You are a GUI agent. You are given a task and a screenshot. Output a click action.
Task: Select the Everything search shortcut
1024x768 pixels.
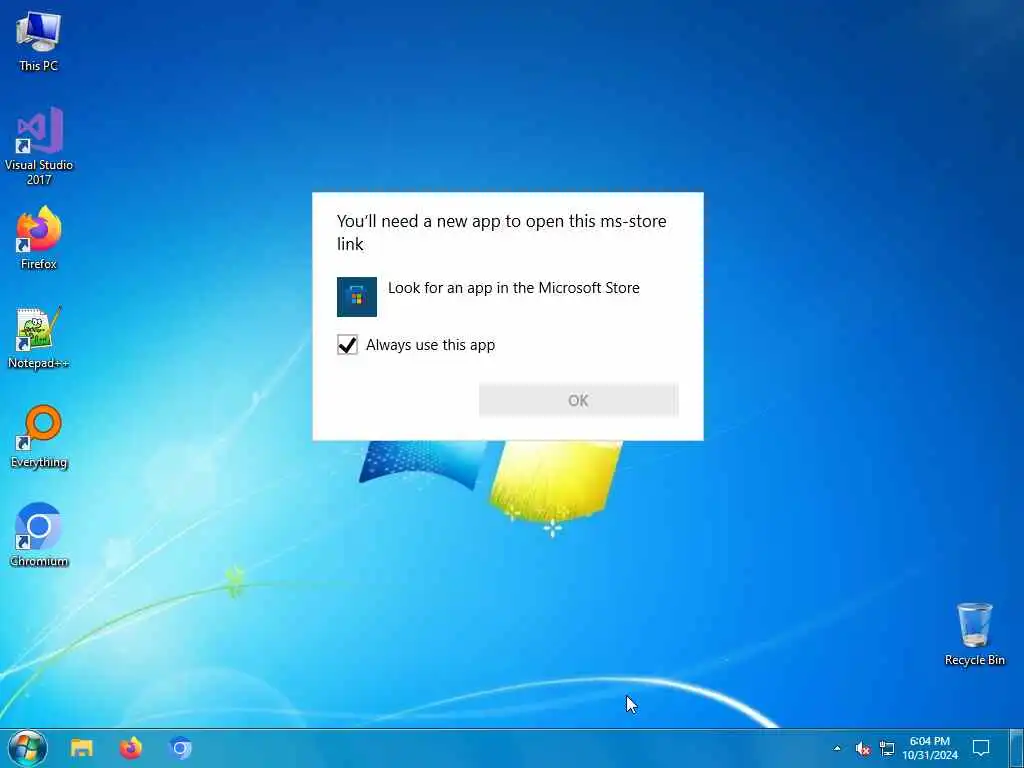39,436
